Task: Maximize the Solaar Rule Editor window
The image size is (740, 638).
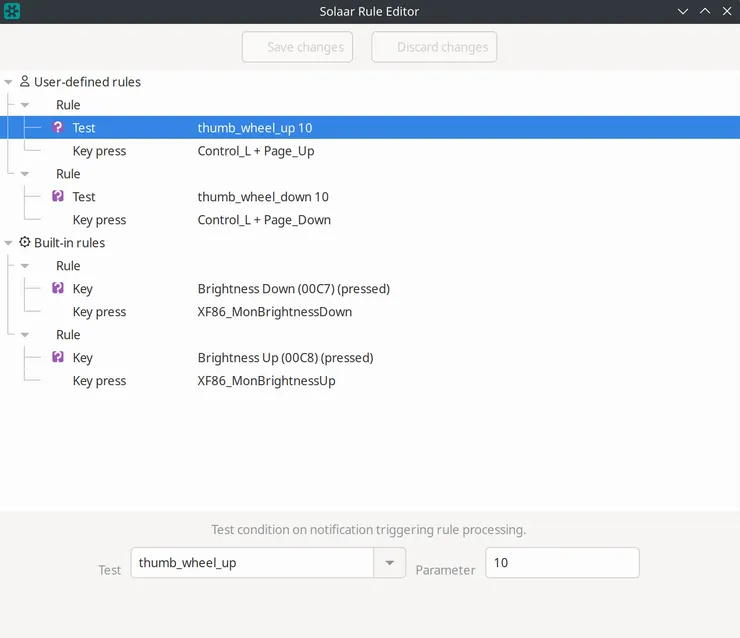Action: pos(705,11)
